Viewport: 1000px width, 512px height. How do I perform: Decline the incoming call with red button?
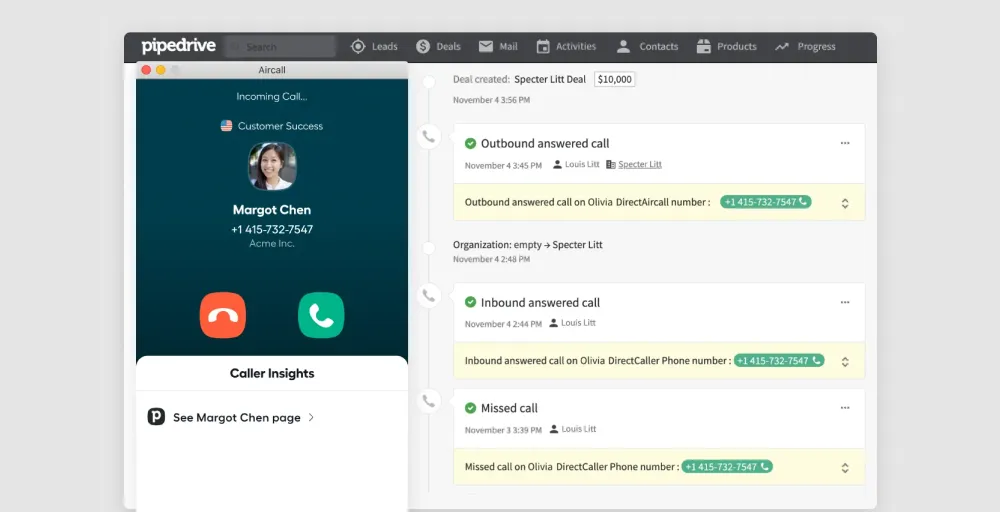tap(223, 315)
